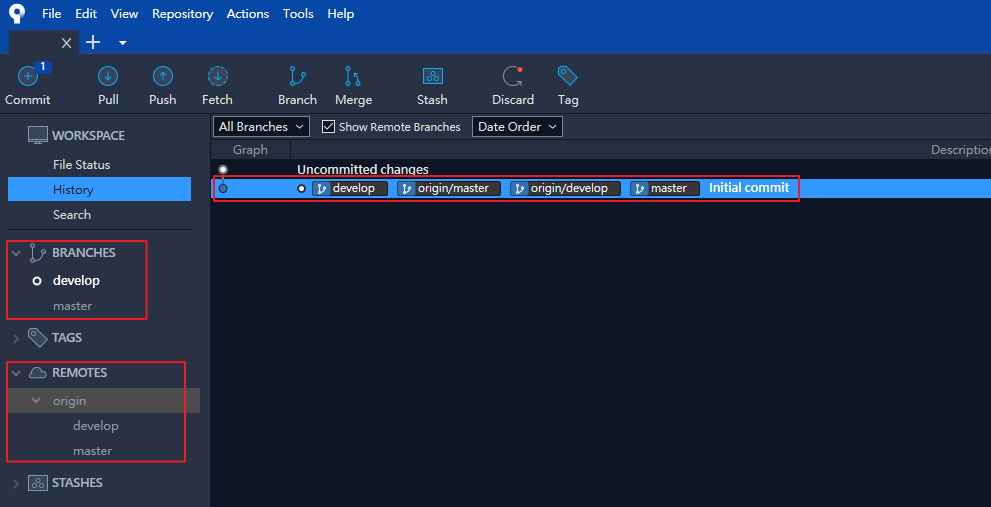Image resolution: width=991 pixels, height=507 pixels.
Task: Click the Merge toolbar icon
Action: [x=353, y=77]
